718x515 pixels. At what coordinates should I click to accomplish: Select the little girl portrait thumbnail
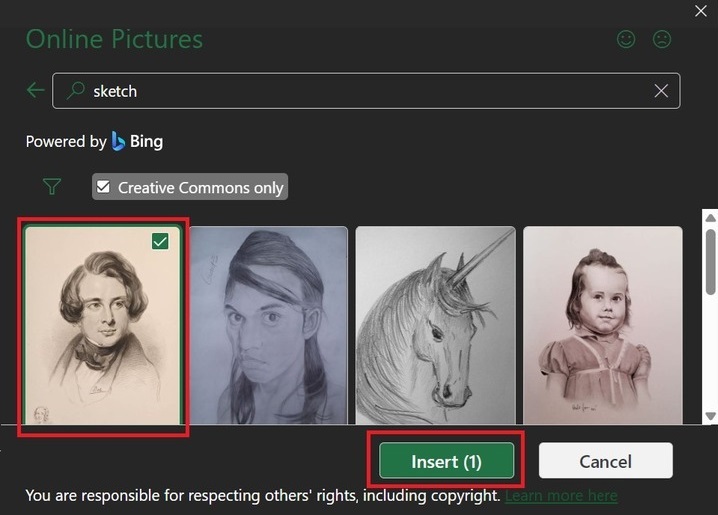[x=602, y=325]
